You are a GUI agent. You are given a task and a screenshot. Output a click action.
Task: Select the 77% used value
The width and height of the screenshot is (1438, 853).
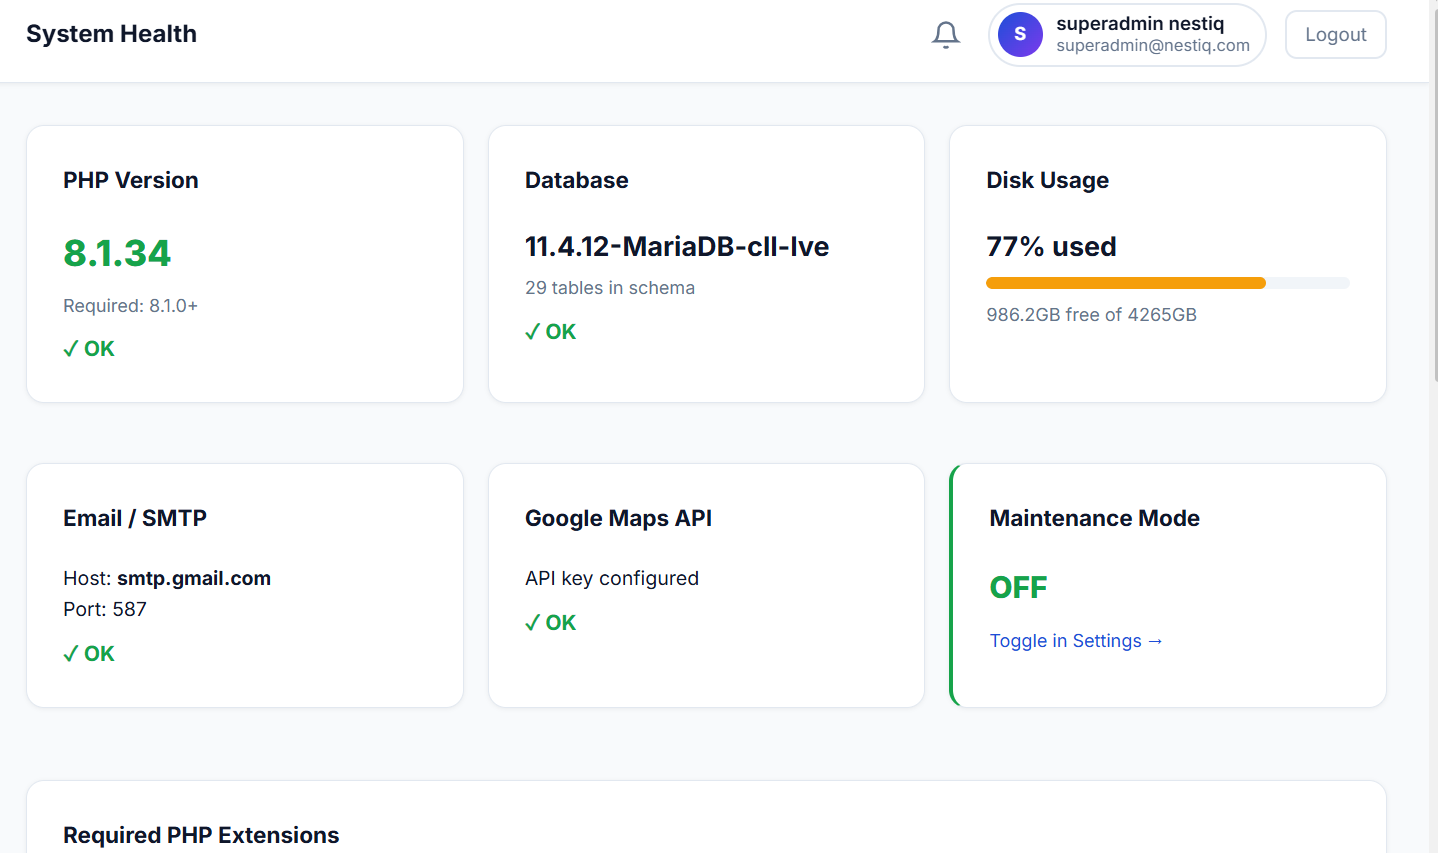pos(1052,247)
